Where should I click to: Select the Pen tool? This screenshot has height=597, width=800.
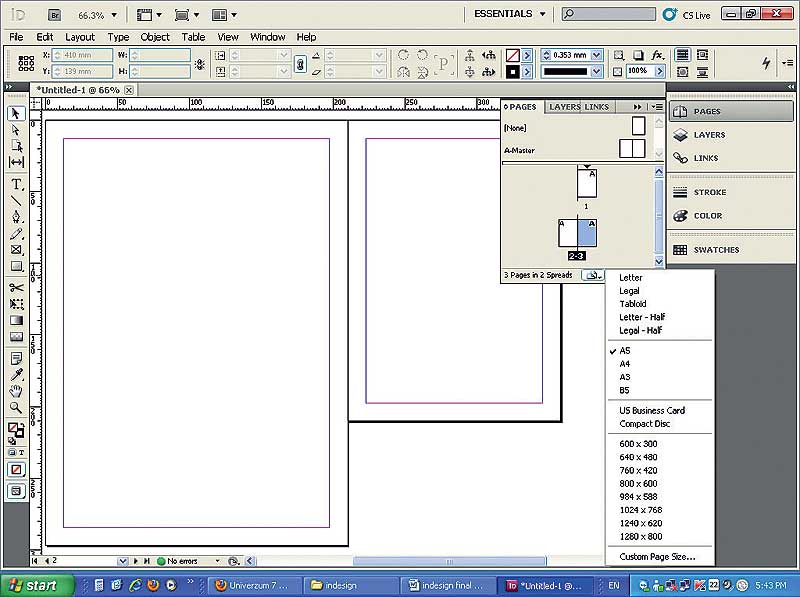pos(16,217)
